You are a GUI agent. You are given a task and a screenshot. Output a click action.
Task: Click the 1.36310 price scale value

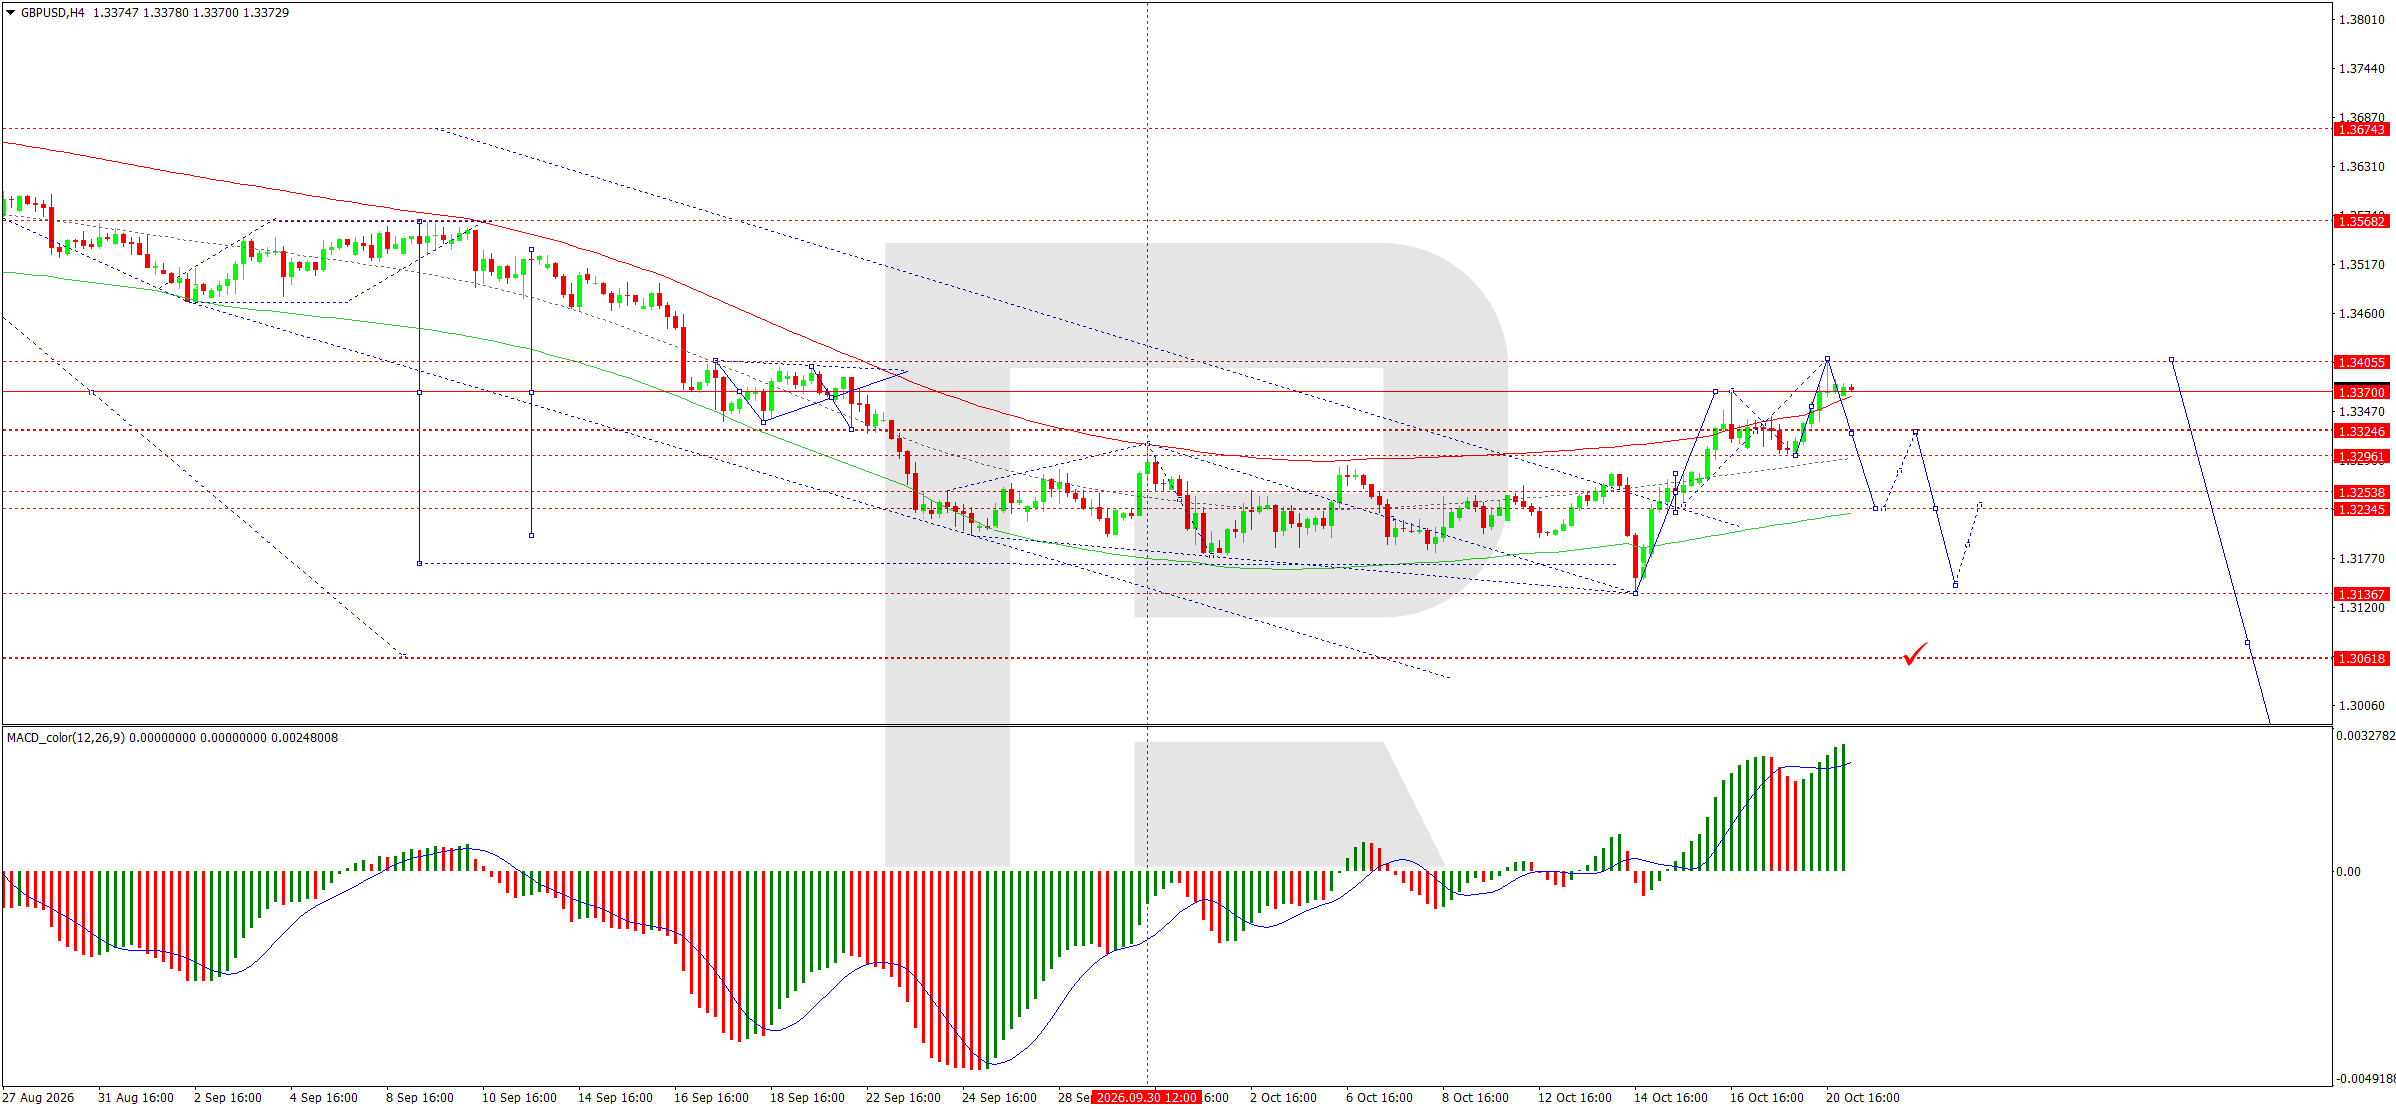pyautogui.click(x=2361, y=167)
